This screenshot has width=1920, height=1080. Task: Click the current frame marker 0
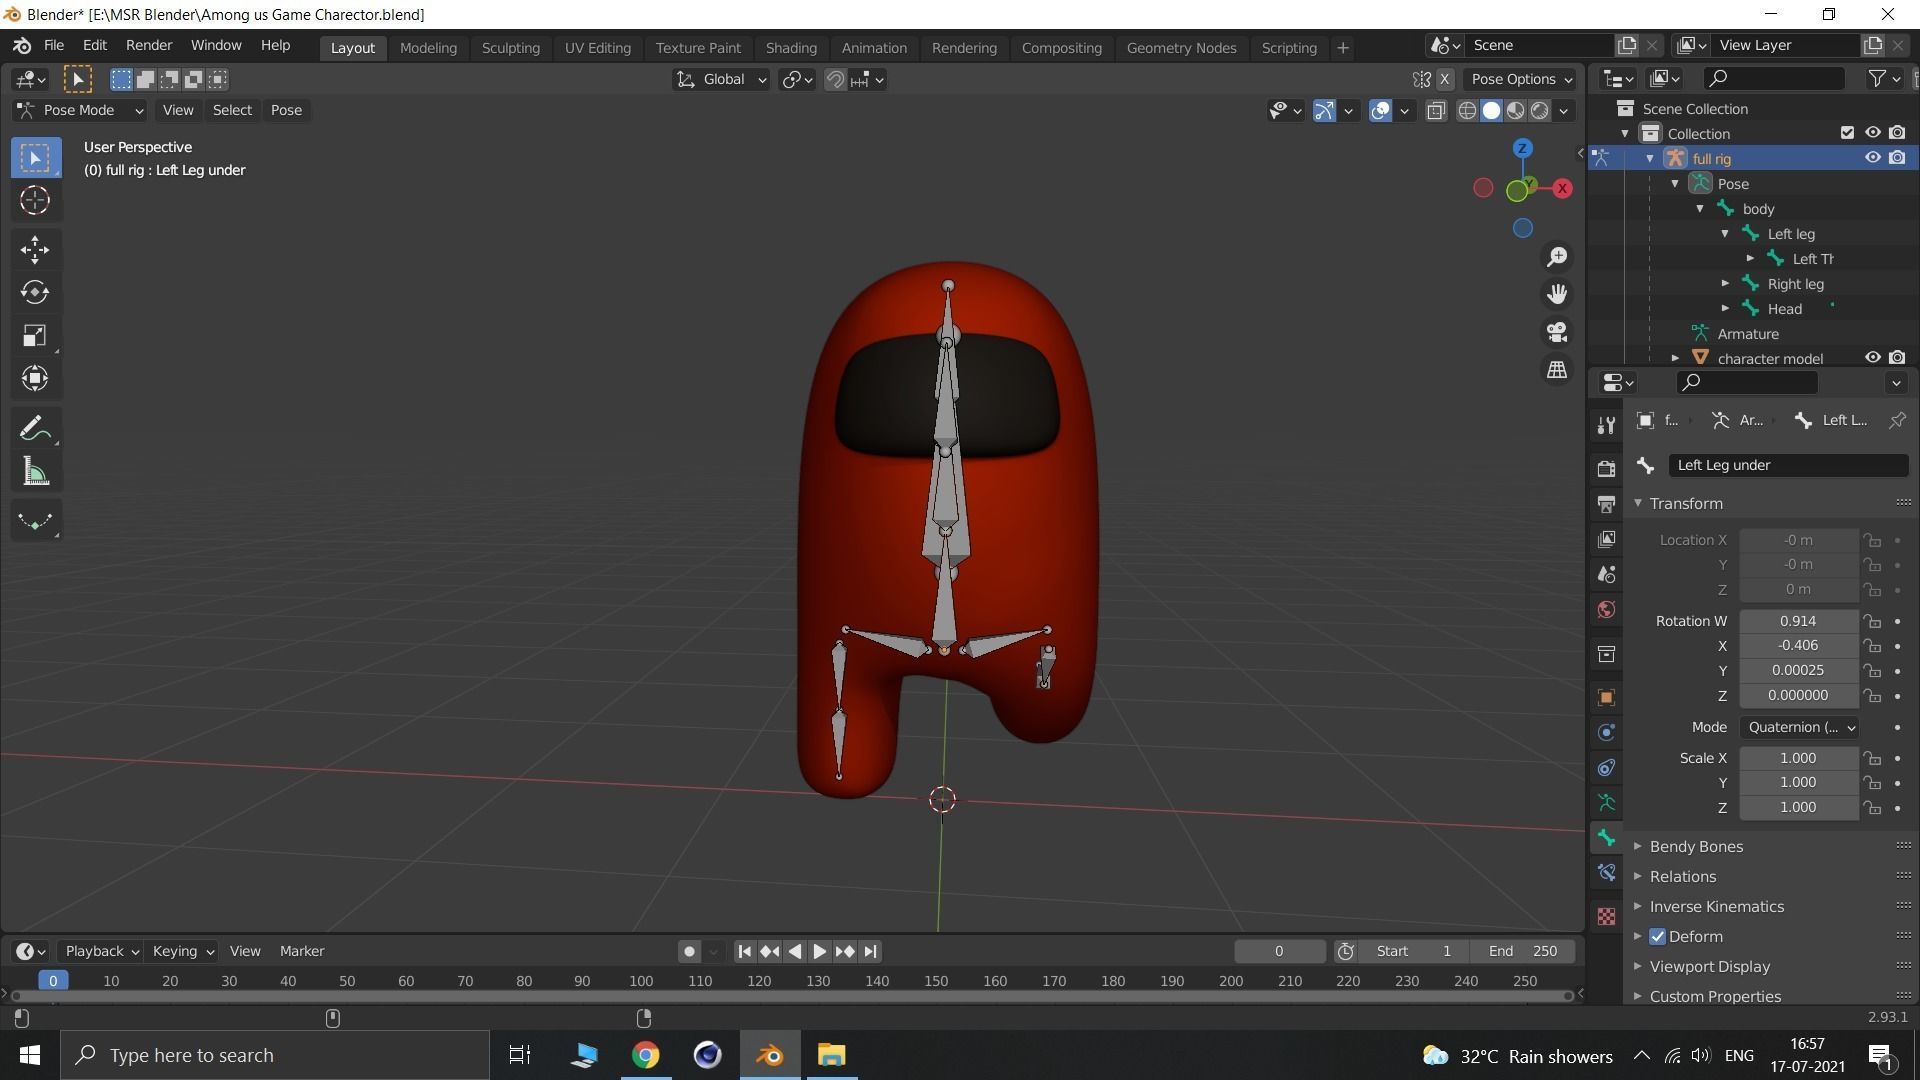pyautogui.click(x=53, y=981)
